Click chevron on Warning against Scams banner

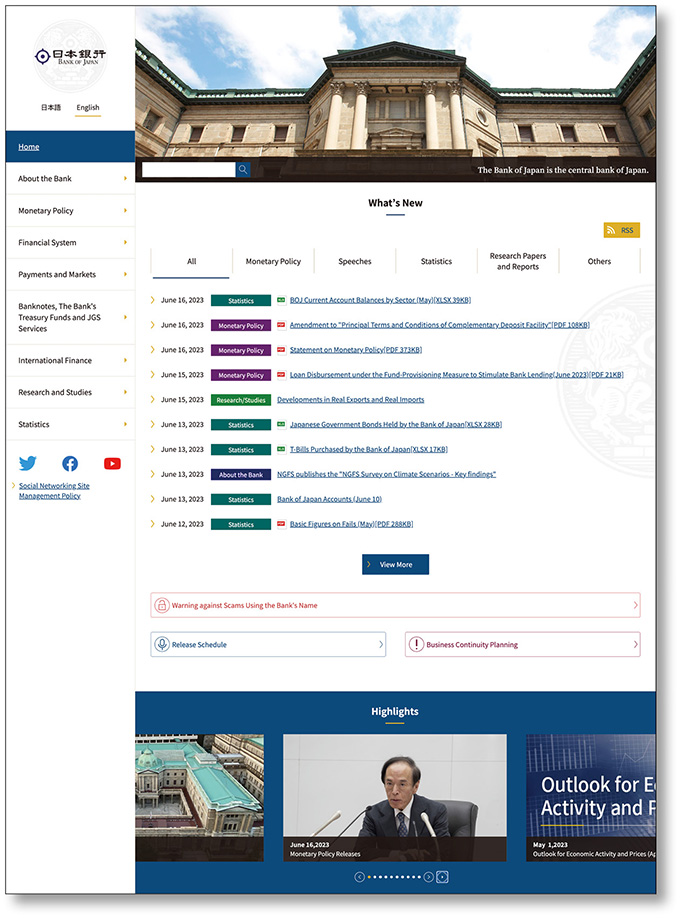635,605
